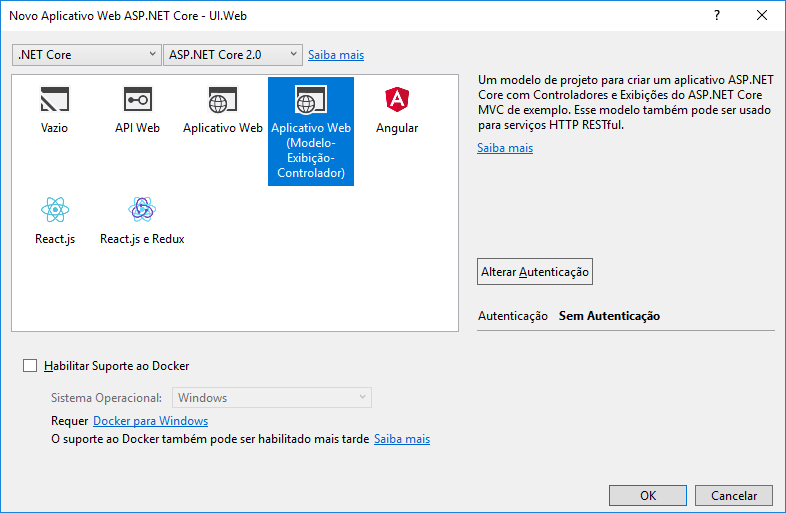Select Aplicativo Web (Modelo-Exibição-Controlador) template
The image size is (786, 513).
tap(311, 131)
